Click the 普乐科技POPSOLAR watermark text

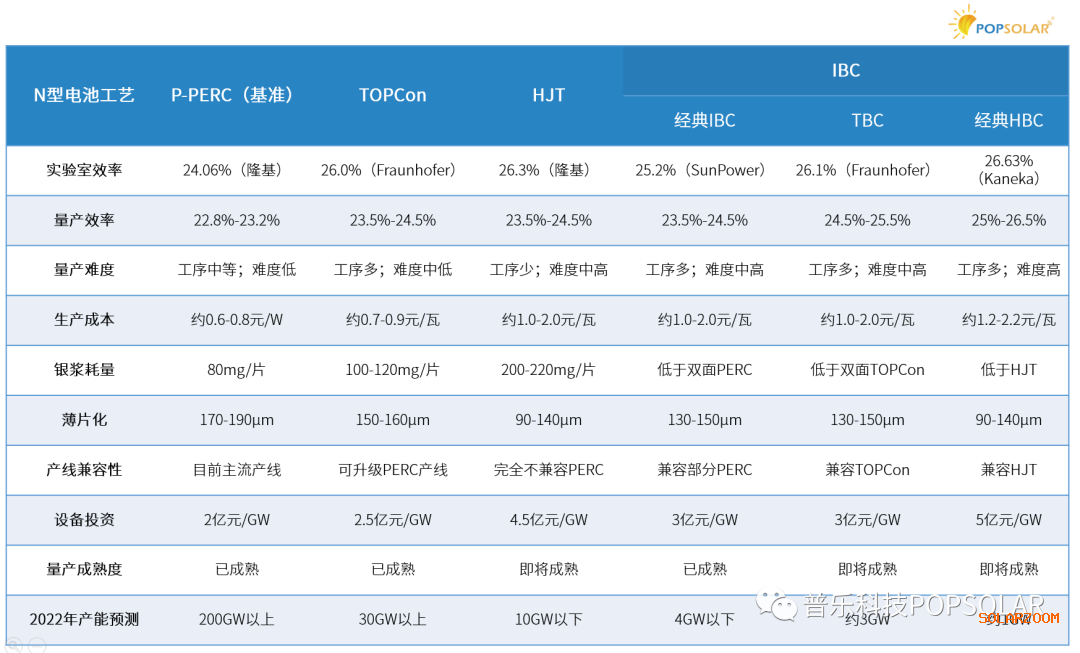pyautogui.click(x=924, y=605)
